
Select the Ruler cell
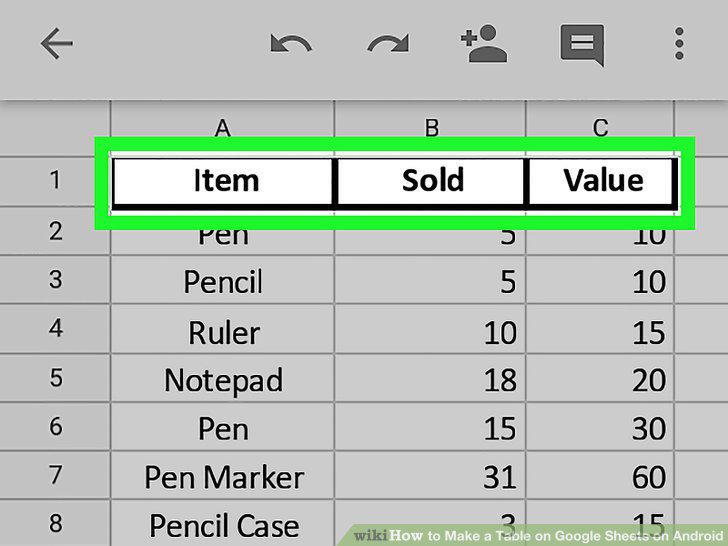coord(222,330)
